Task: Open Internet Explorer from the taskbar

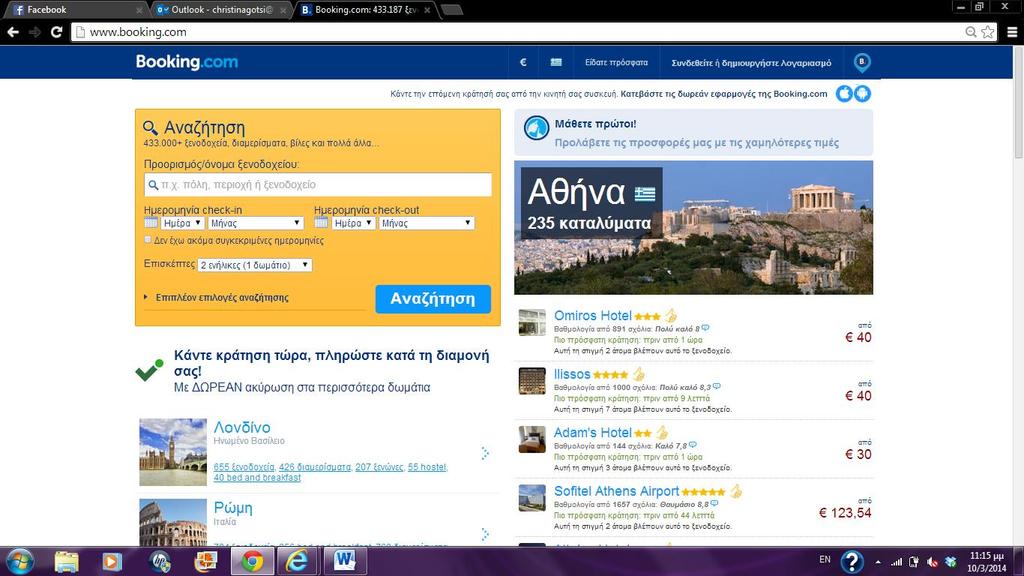Action: point(297,562)
